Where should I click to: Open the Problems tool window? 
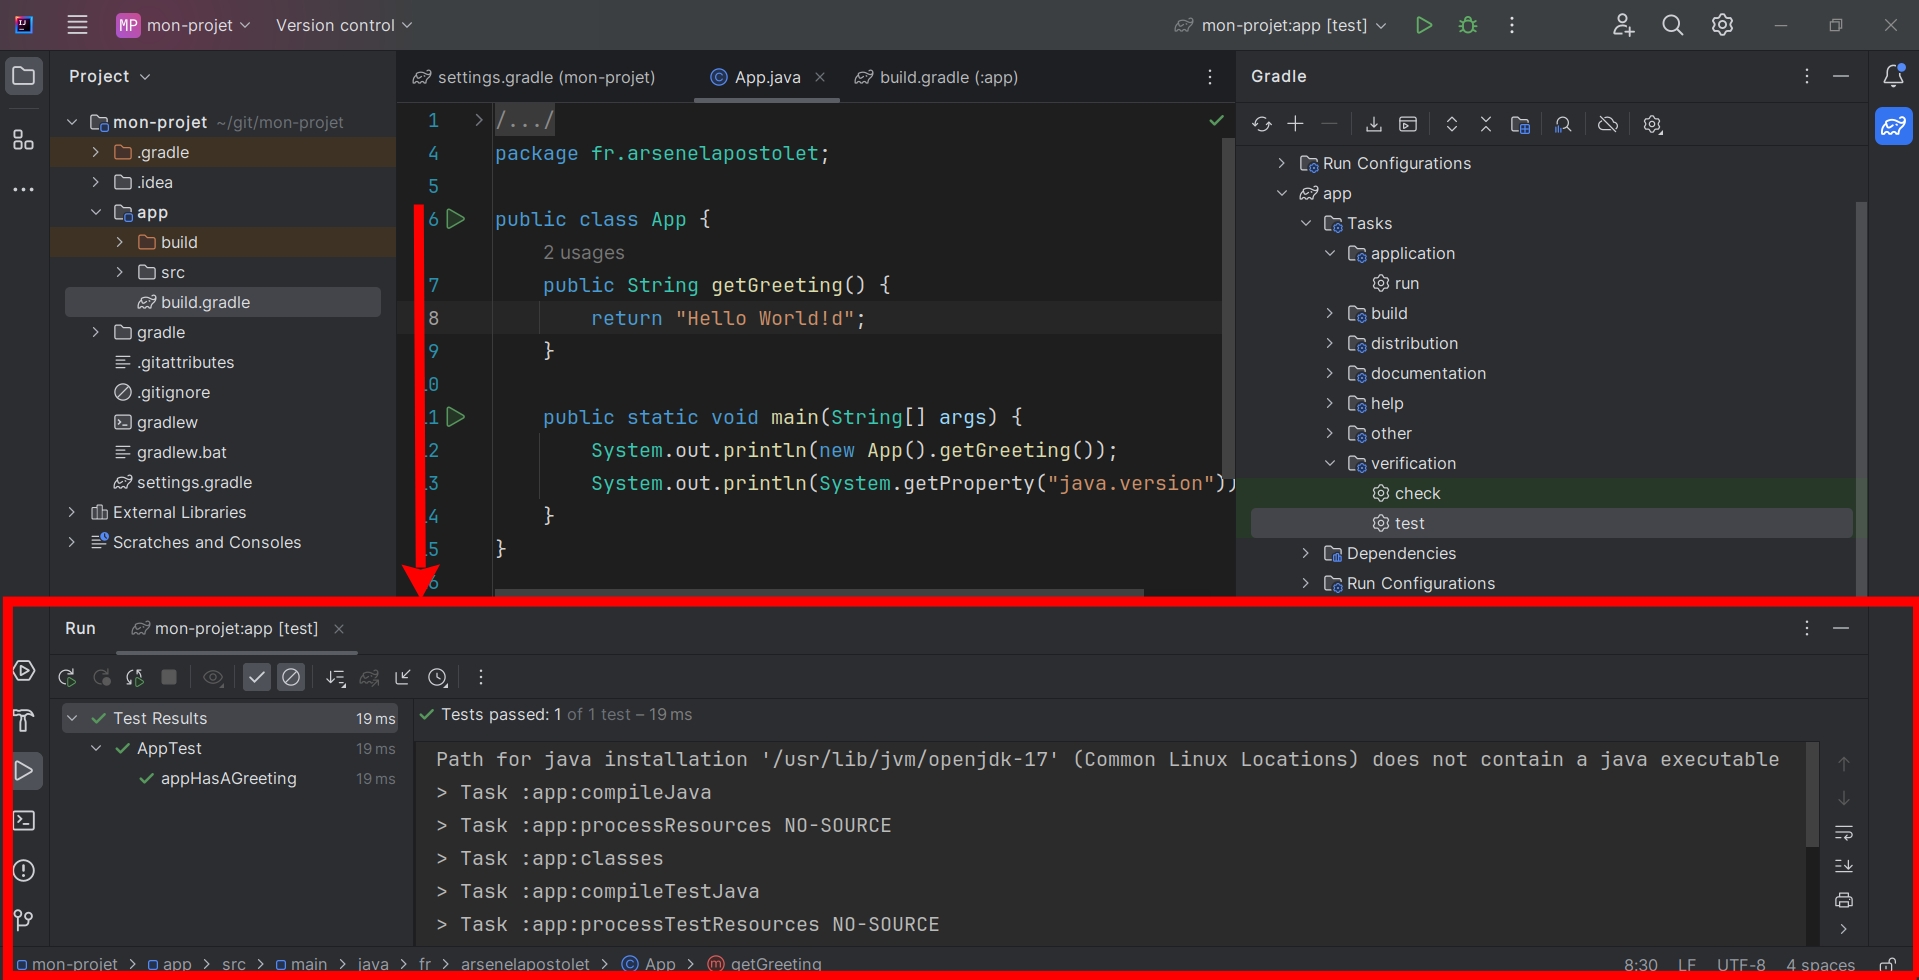(24, 870)
